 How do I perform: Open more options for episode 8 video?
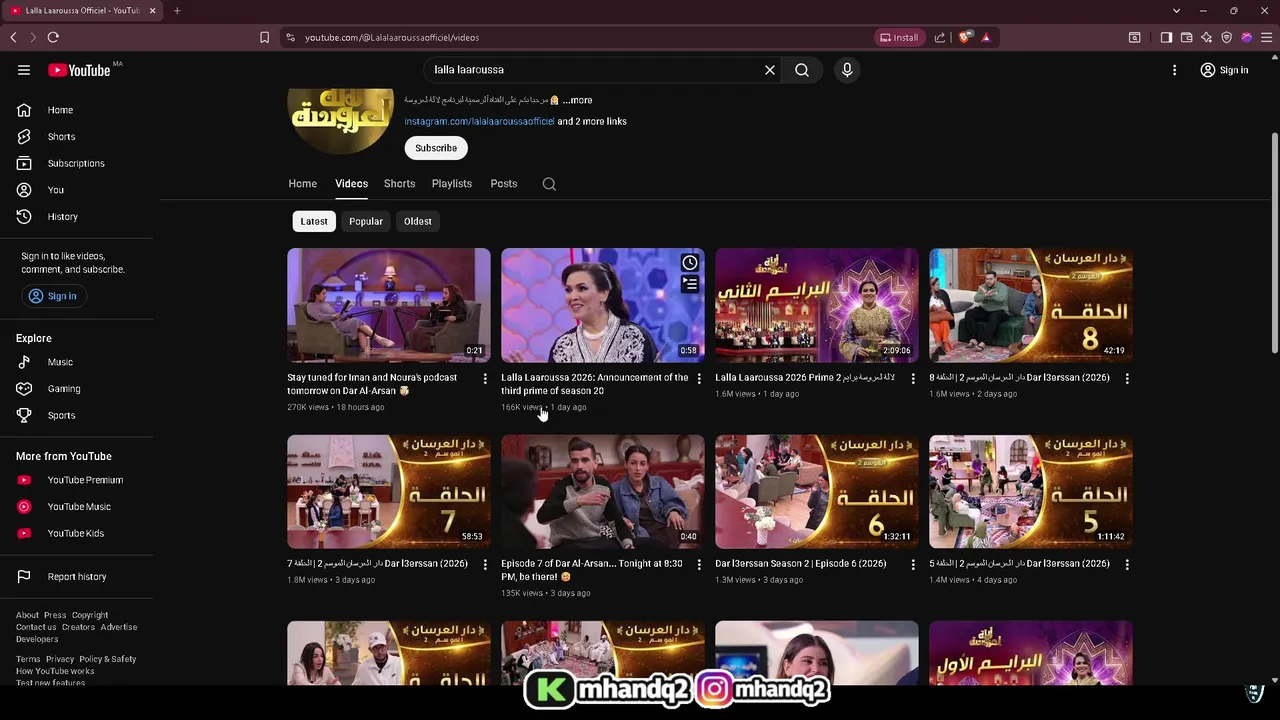click(1127, 379)
